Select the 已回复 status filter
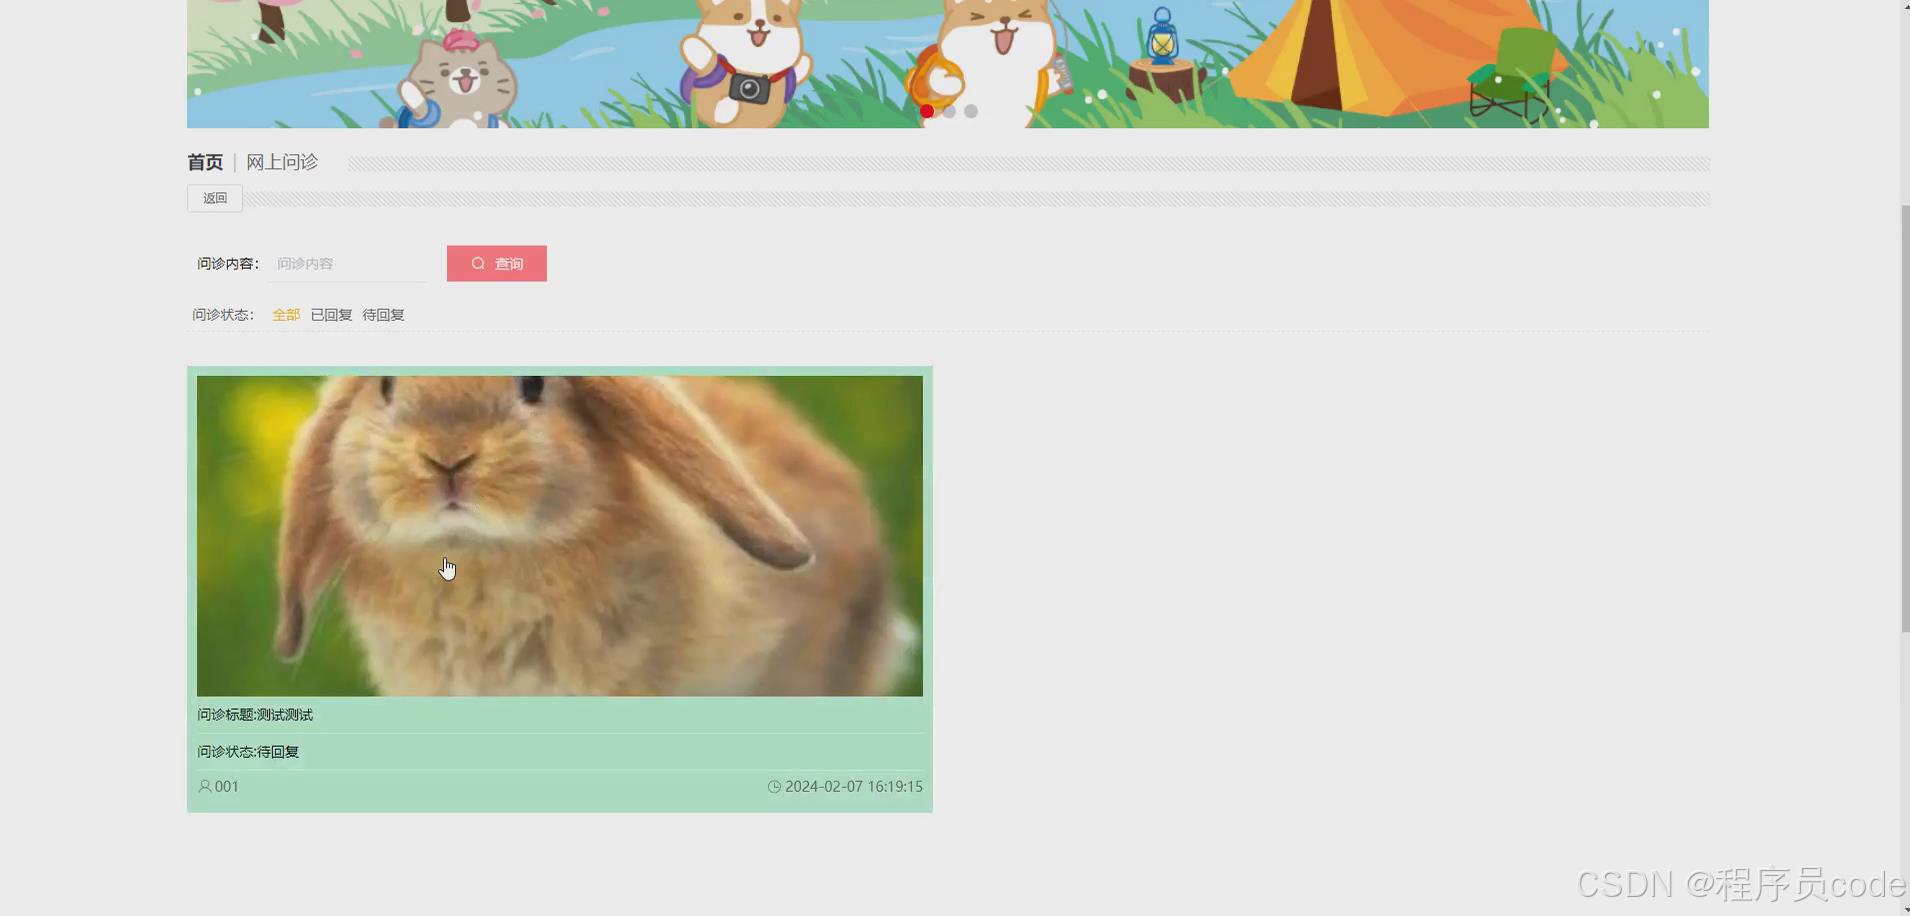The height and width of the screenshot is (916, 1910). click(331, 315)
